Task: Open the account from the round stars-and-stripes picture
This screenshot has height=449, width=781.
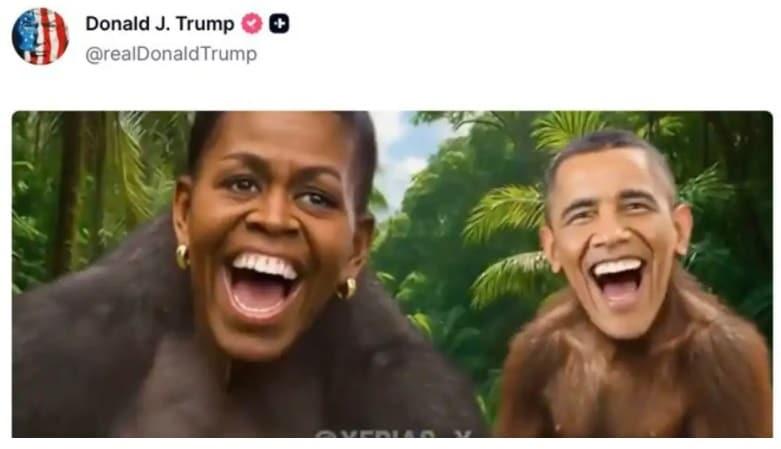Action: [40, 36]
